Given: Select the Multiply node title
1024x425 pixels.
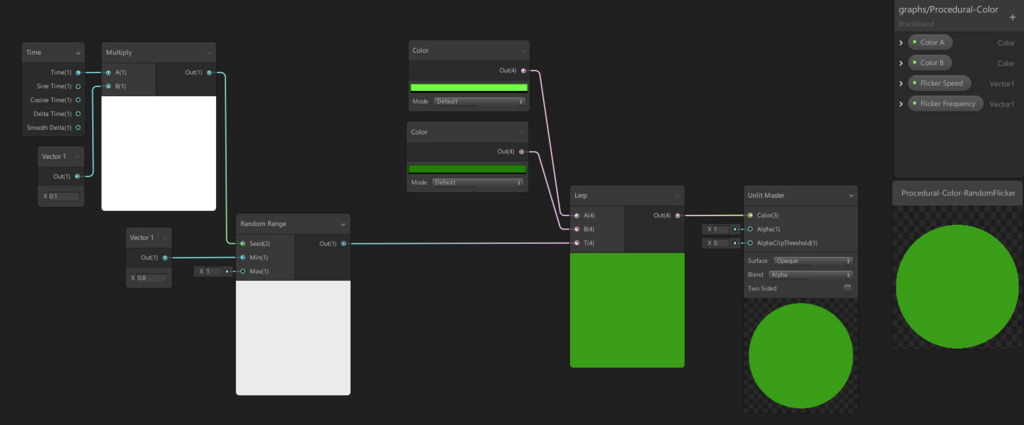Looking at the screenshot, I should tap(119, 52).
